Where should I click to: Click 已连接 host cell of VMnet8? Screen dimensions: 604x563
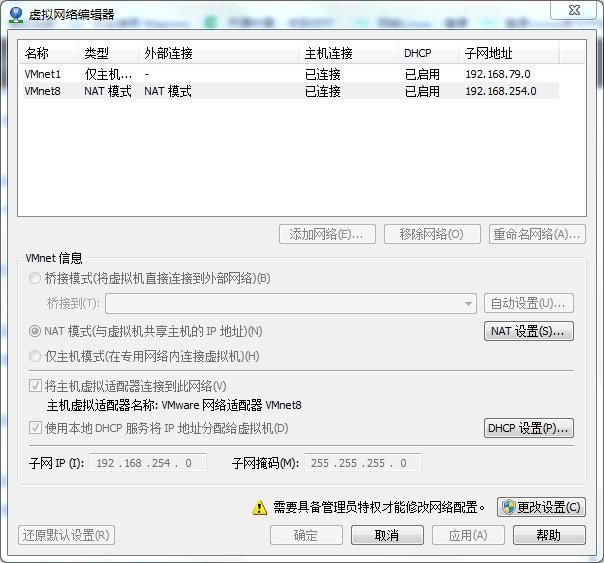(323, 91)
